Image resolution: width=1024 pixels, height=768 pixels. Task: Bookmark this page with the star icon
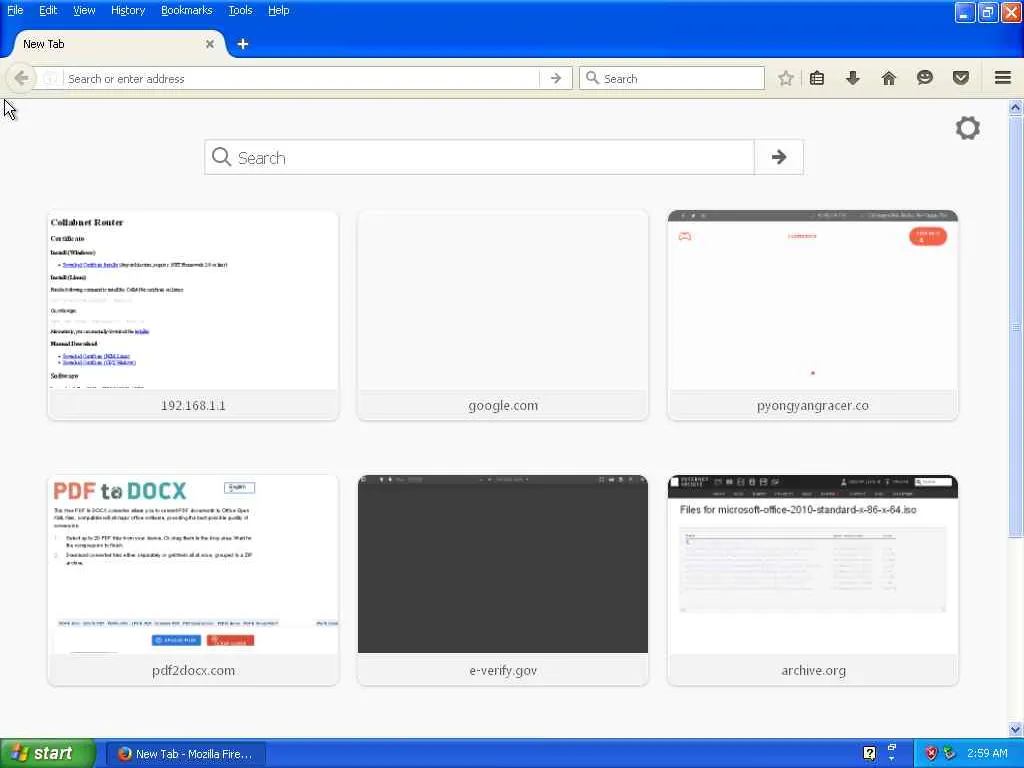(x=786, y=78)
